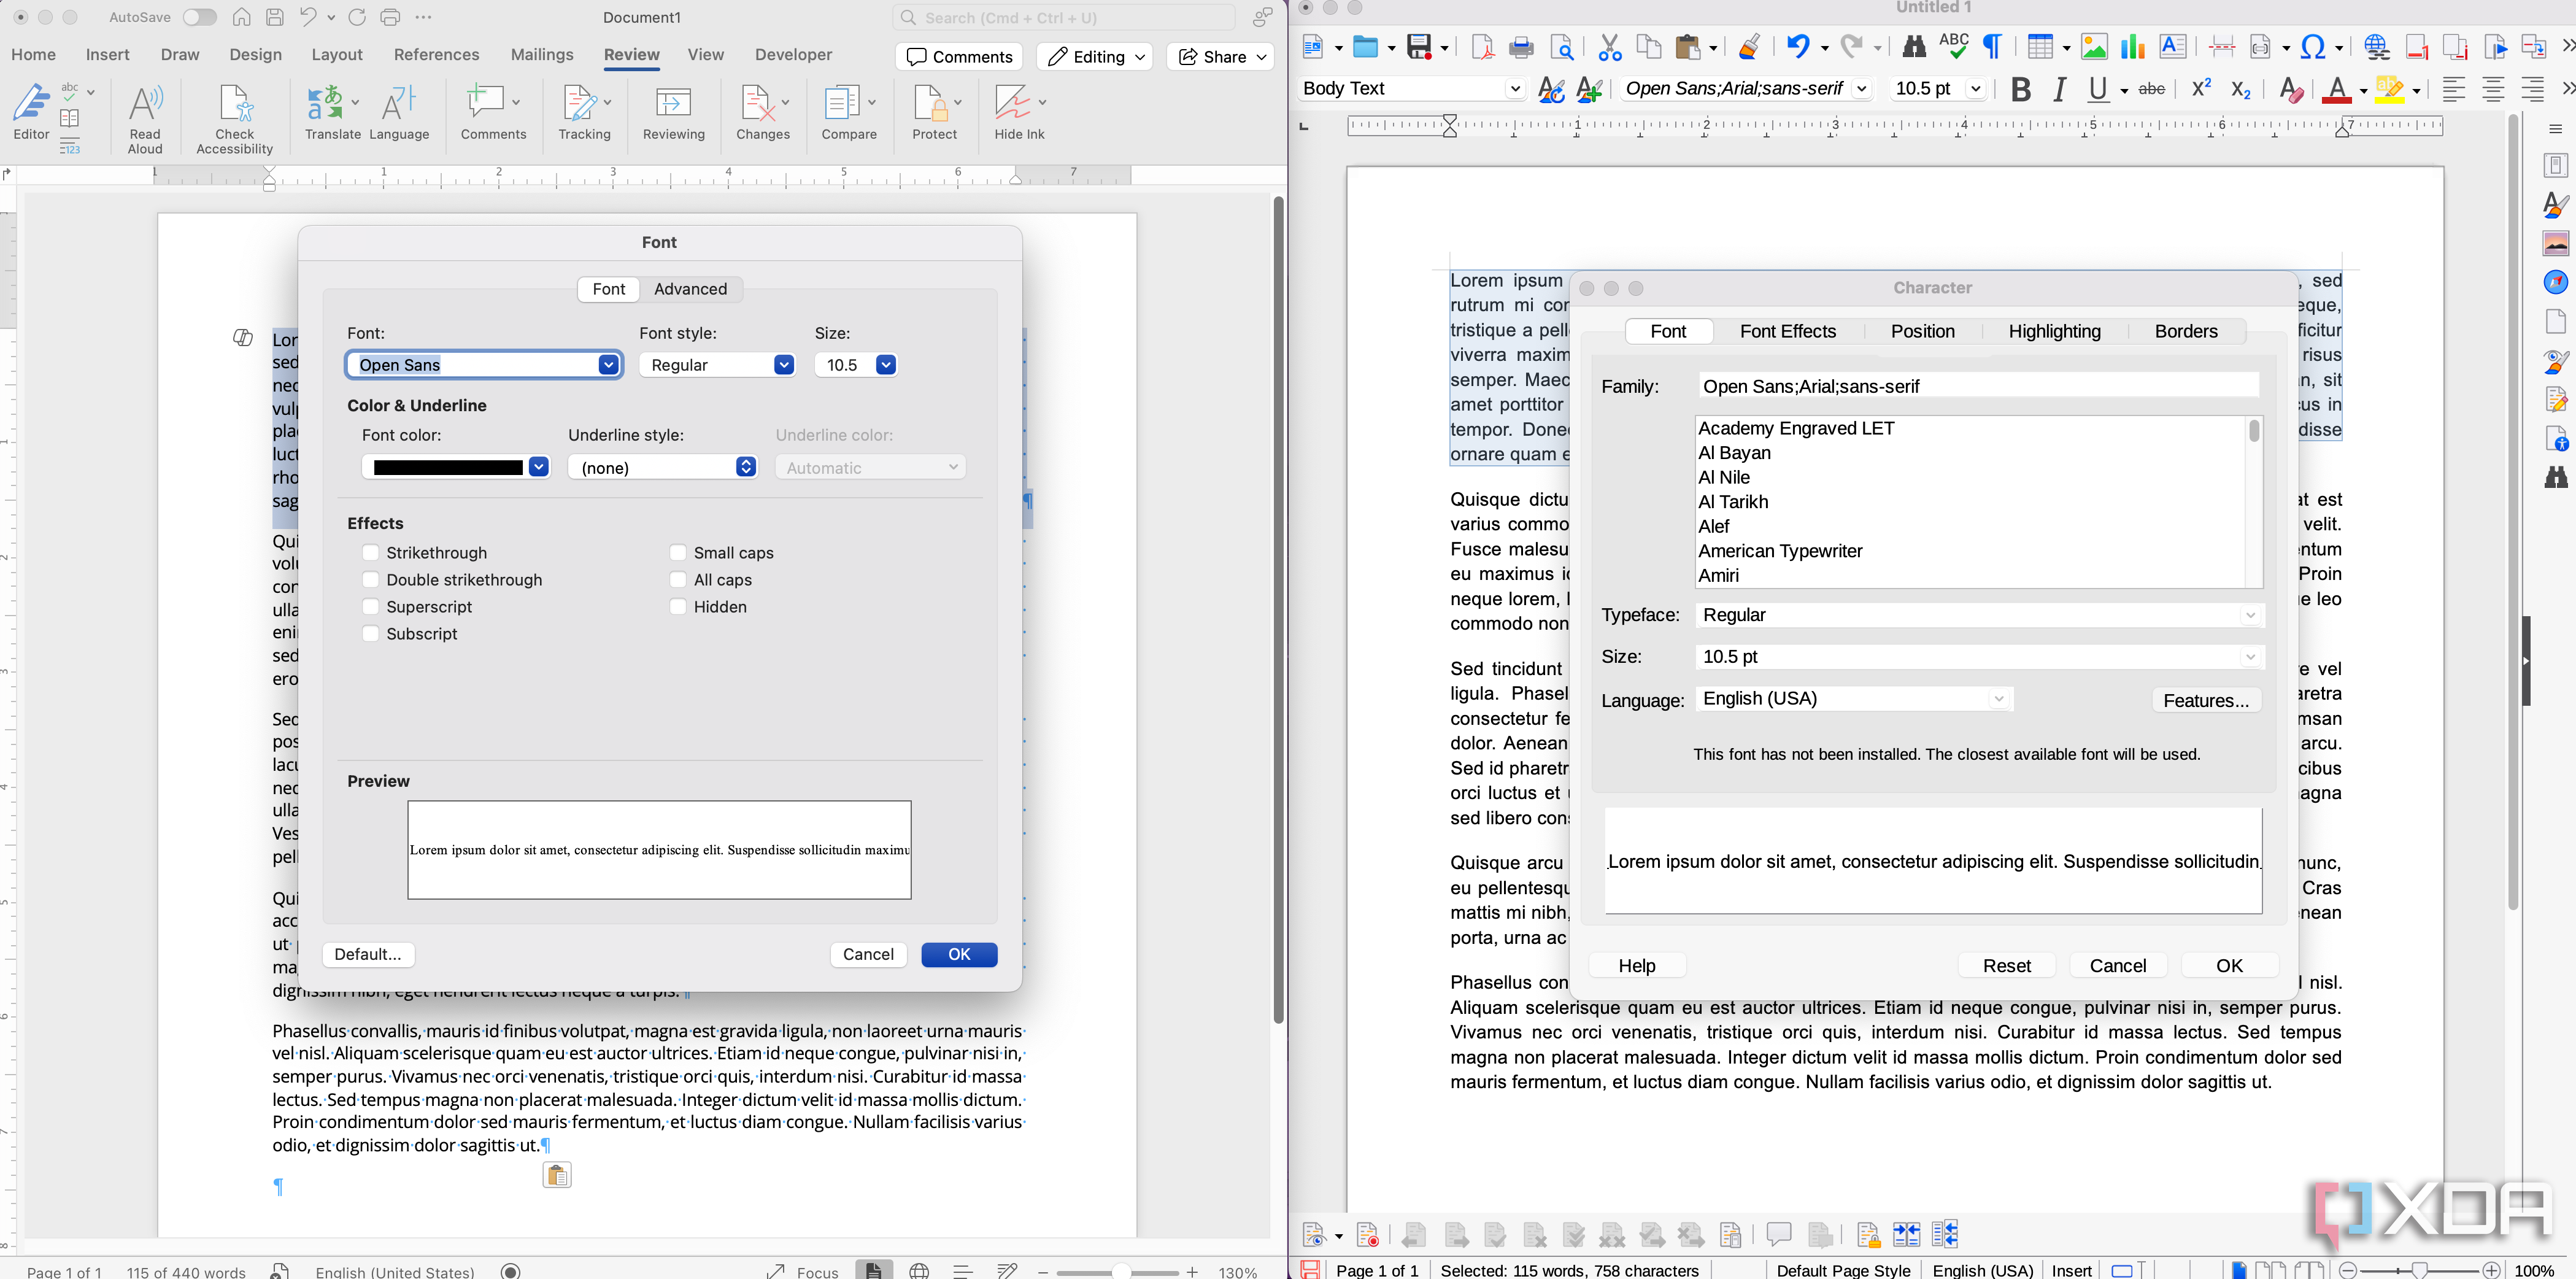Check the Strikethrough checkbox

click(371, 552)
